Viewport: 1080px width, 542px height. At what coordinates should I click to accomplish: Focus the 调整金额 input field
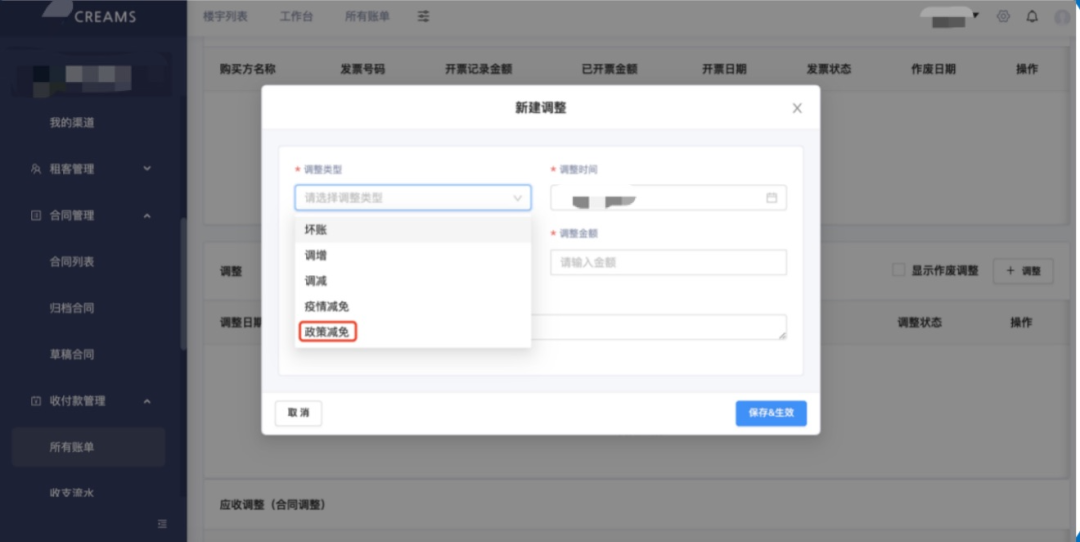[x=668, y=262]
